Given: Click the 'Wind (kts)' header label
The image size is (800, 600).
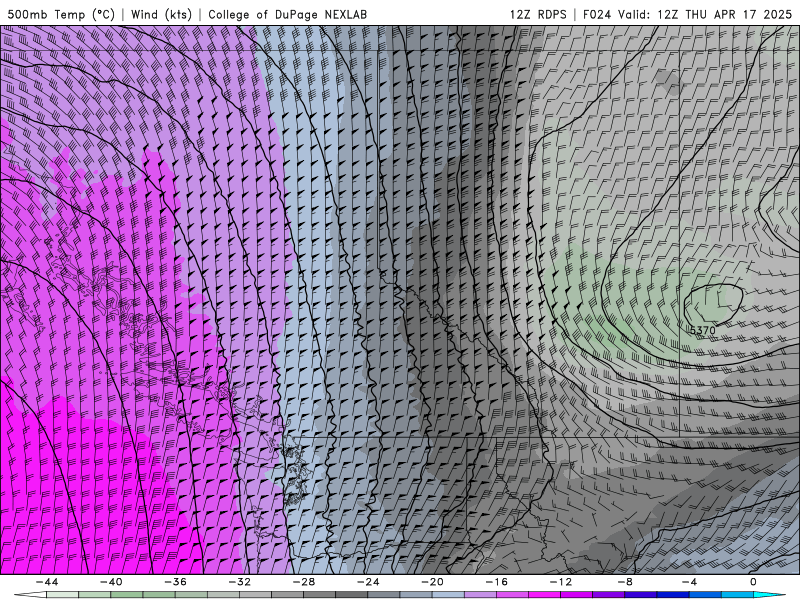Looking at the screenshot, I should click(161, 14).
